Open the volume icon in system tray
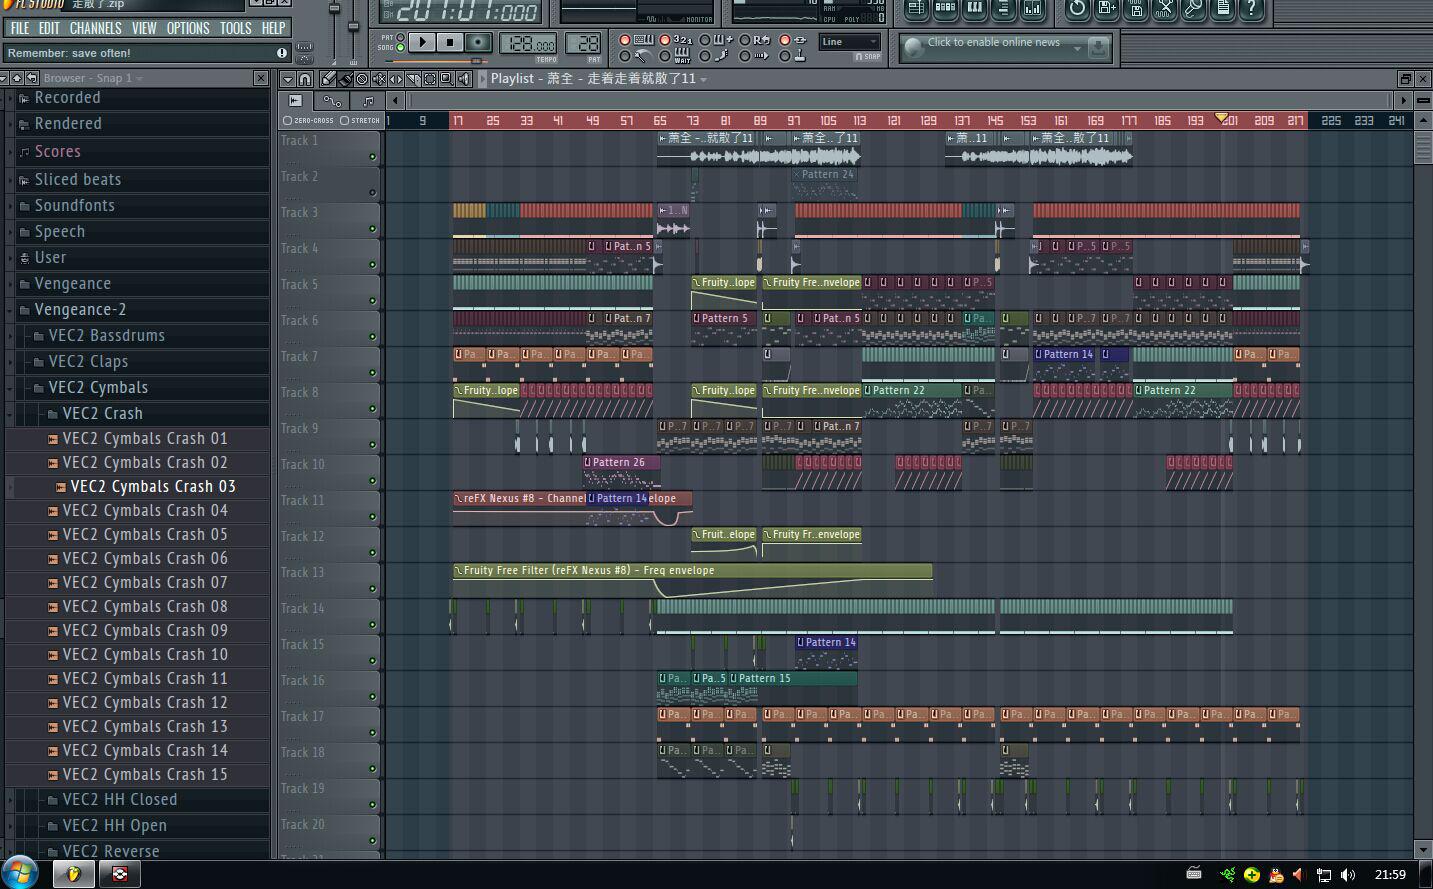The width and height of the screenshot is (1433, 889). 1347,874
